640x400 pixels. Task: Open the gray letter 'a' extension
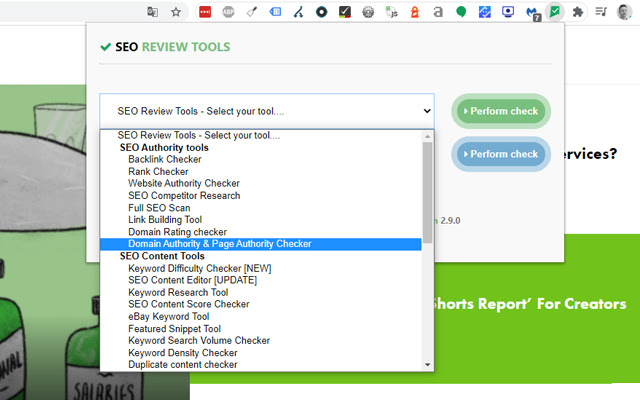pyautogui.click(x=438, y=12)
